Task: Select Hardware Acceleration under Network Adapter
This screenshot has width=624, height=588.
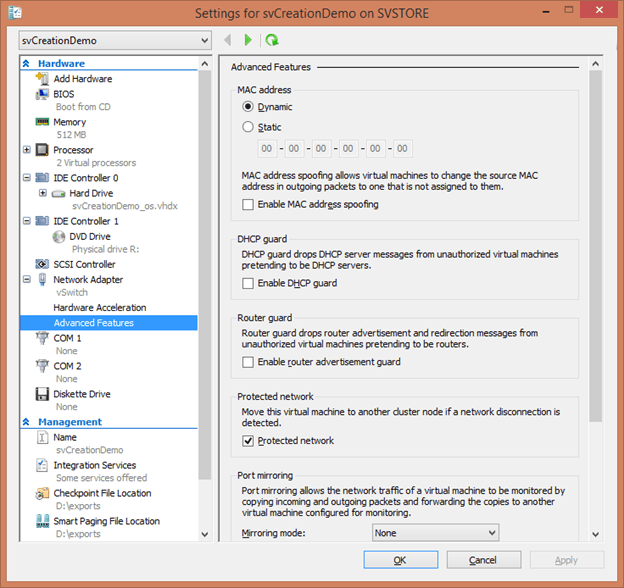Action: [x=100, y=308]
